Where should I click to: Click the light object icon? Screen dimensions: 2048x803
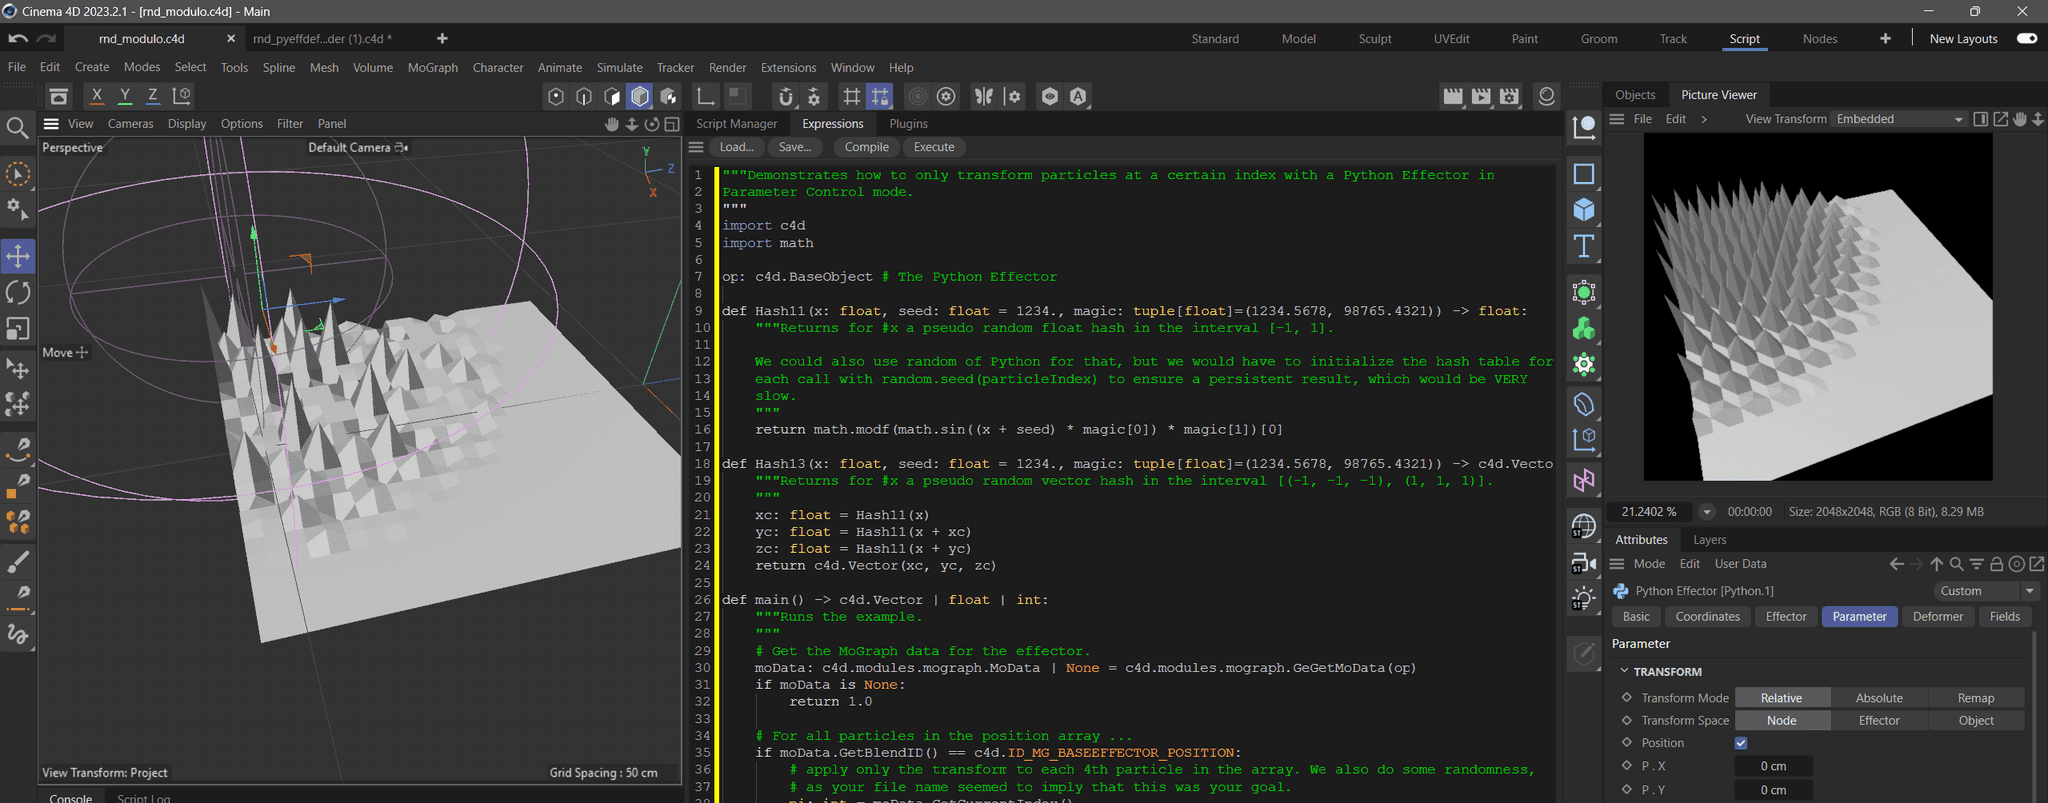(x=1584, y=599)
